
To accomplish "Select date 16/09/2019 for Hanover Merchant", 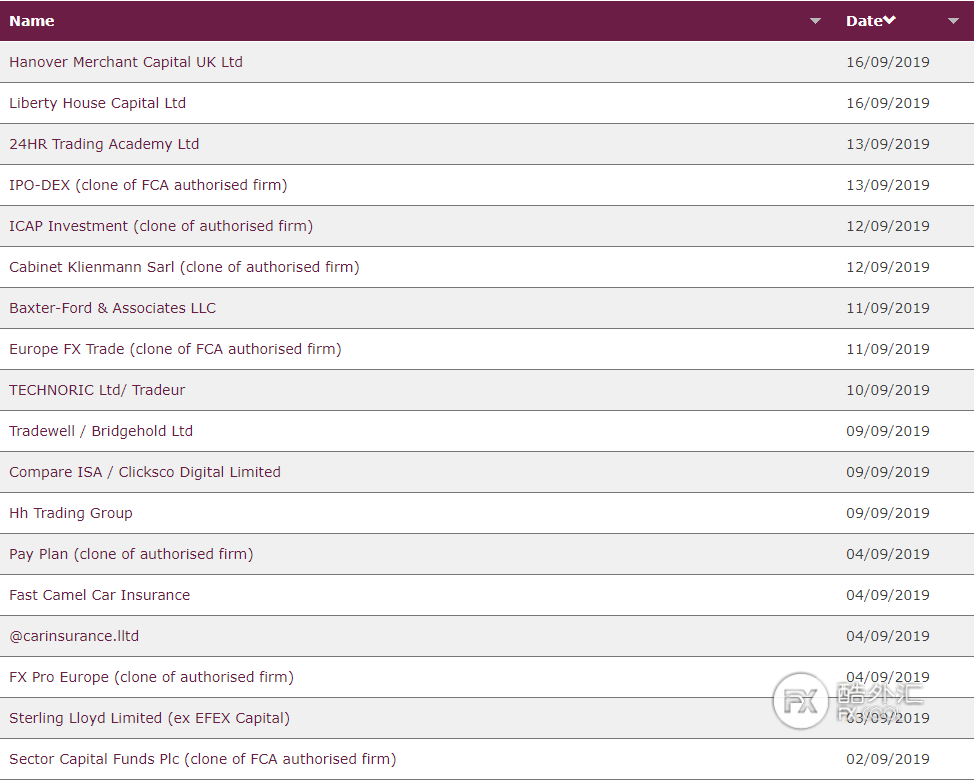I will tap(888, 62).
